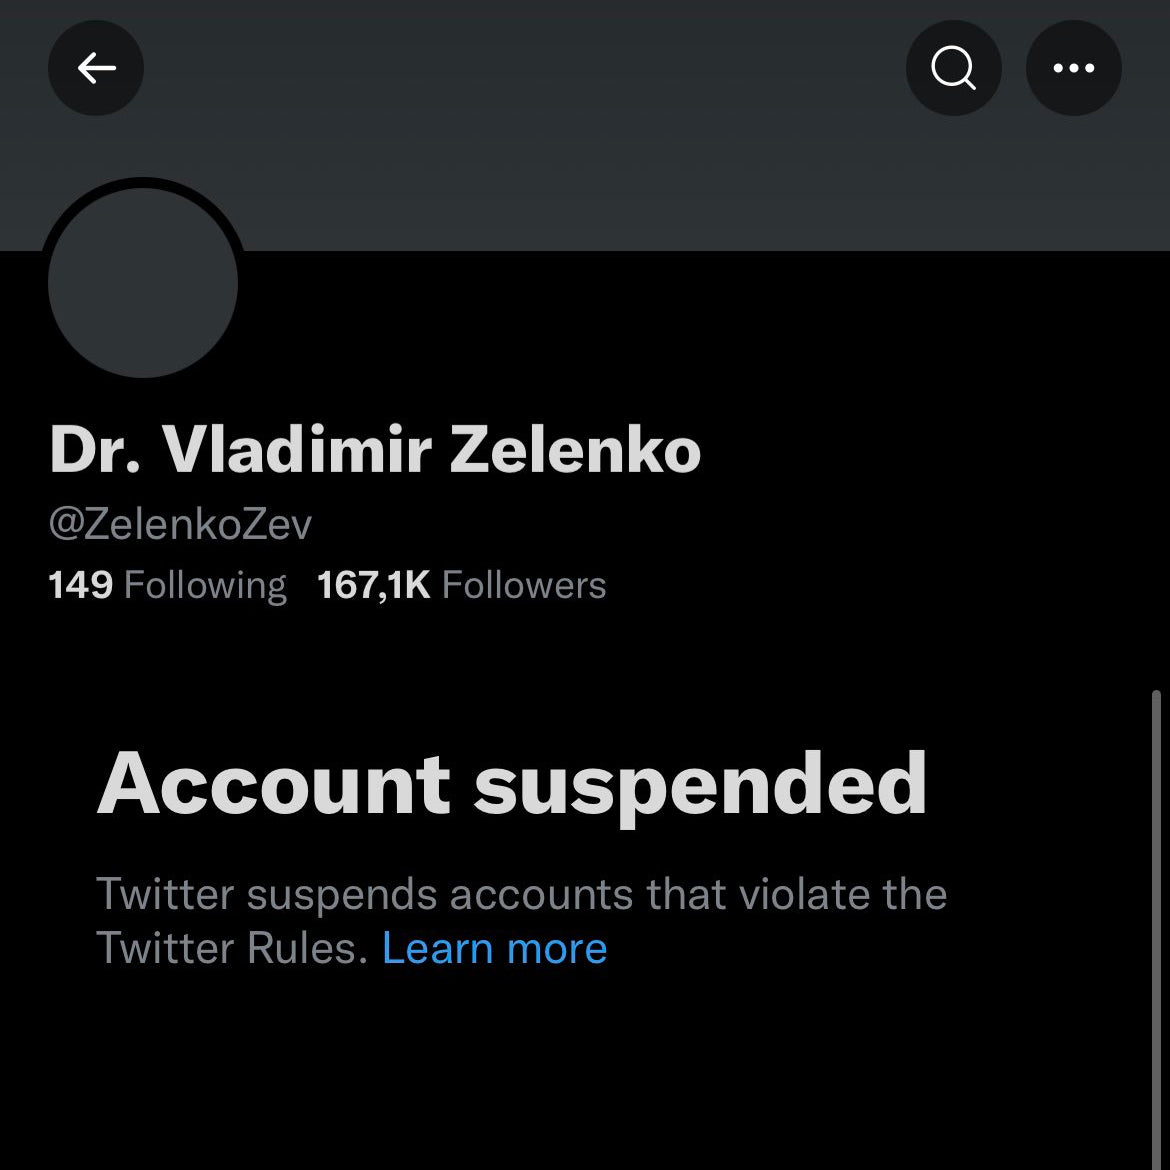Click the number 149 following count
1170x1170 pixels.
point(80,585)
